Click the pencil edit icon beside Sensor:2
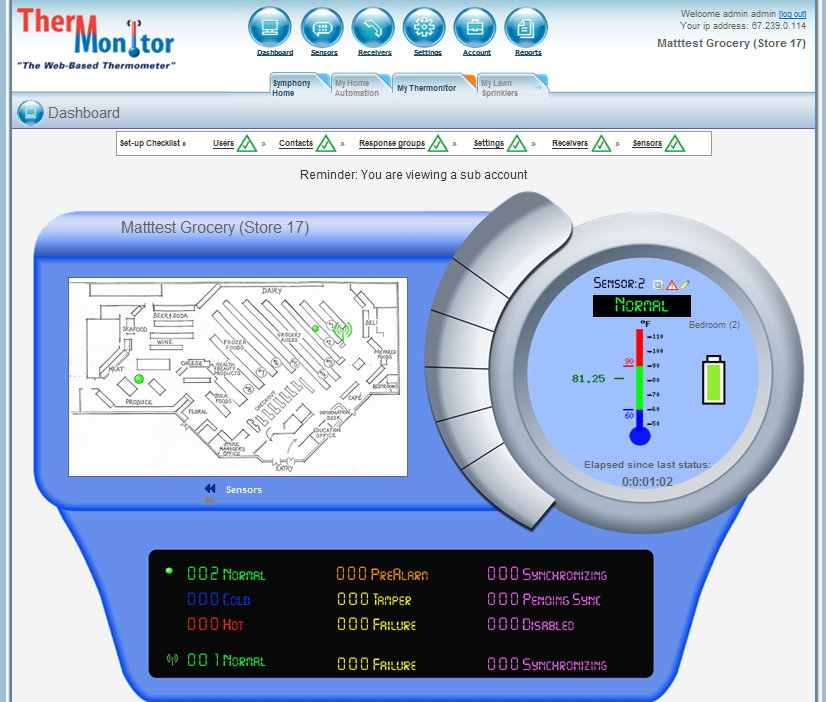 [x=685, y=285]
